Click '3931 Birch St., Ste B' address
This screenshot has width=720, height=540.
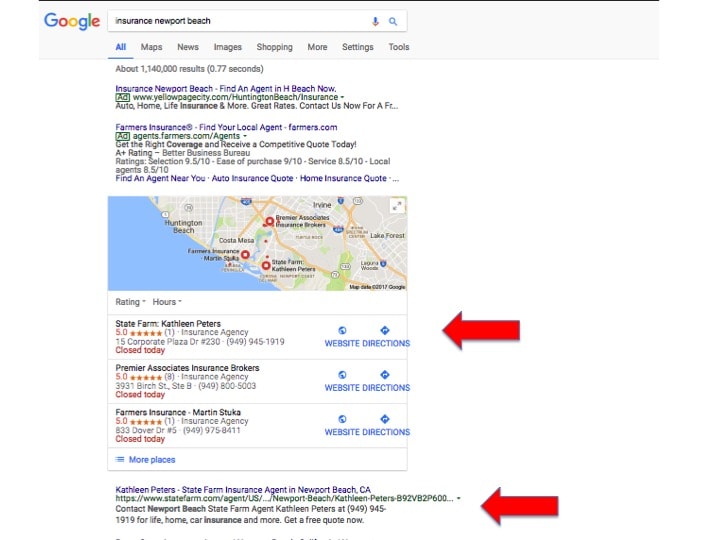(153, 386)
